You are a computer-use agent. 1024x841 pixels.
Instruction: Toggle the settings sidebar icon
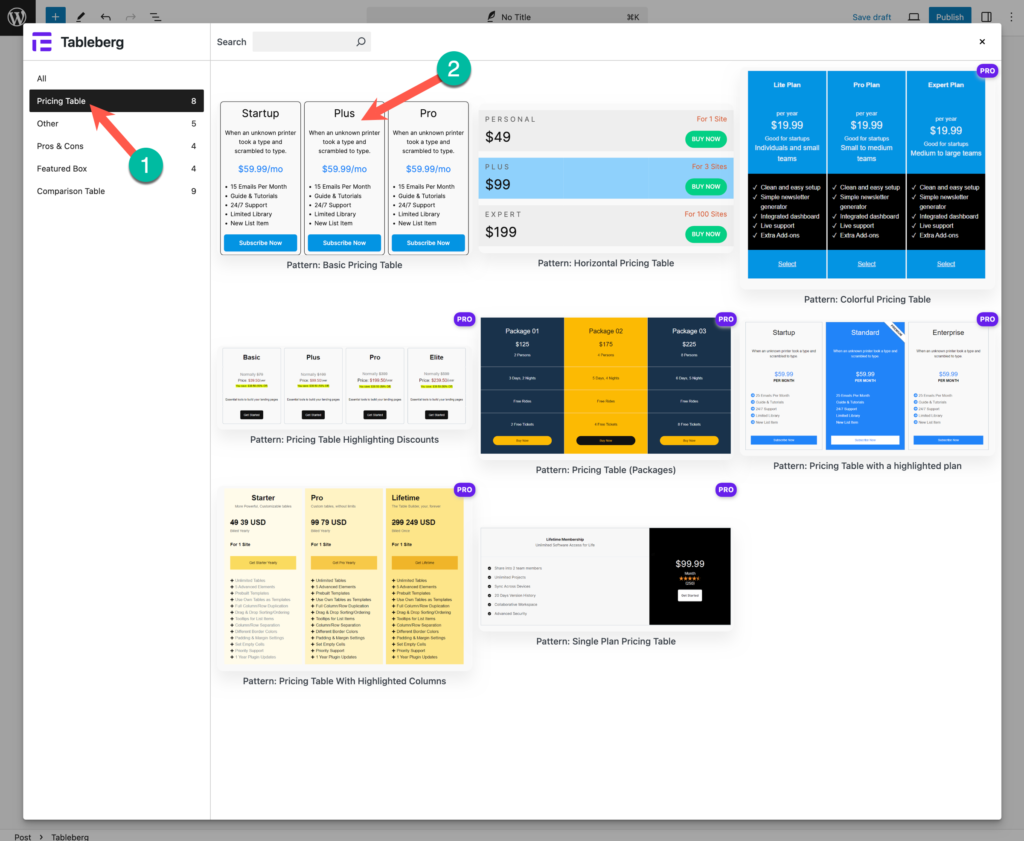point(986,17)
